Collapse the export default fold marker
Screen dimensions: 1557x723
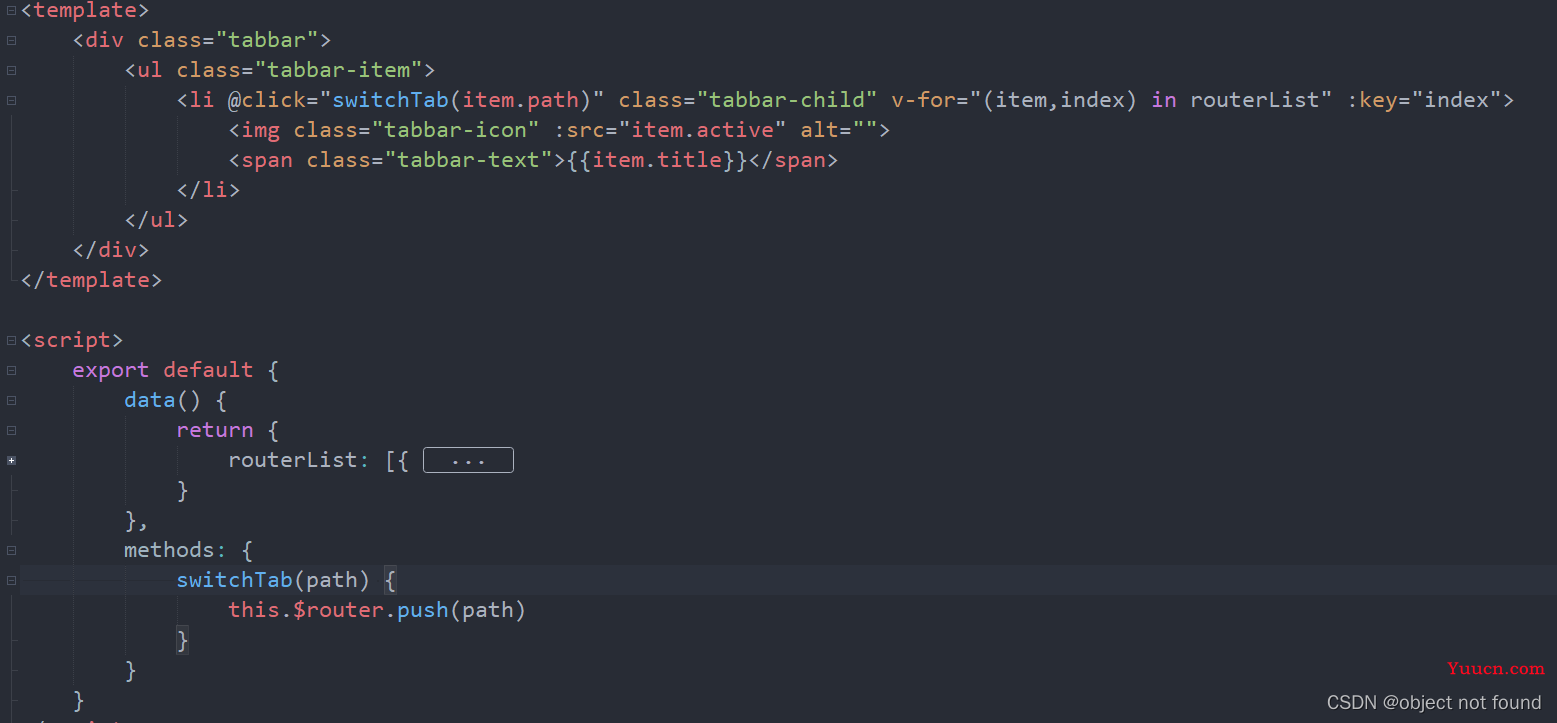(x=11, y=370)
